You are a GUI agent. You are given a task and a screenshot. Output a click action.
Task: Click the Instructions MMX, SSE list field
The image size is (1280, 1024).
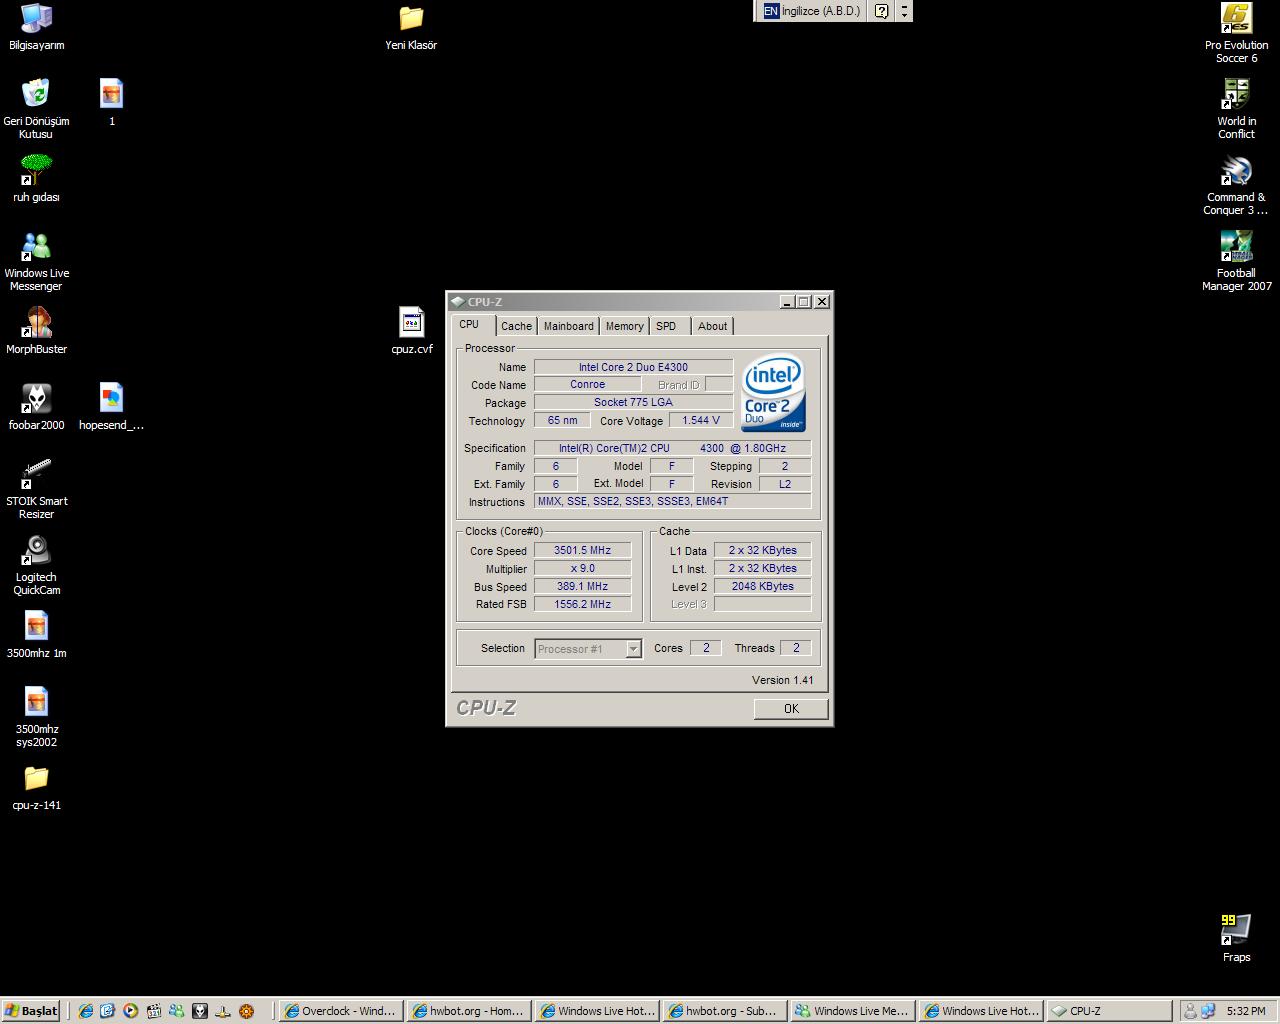[x=672, y=501]
